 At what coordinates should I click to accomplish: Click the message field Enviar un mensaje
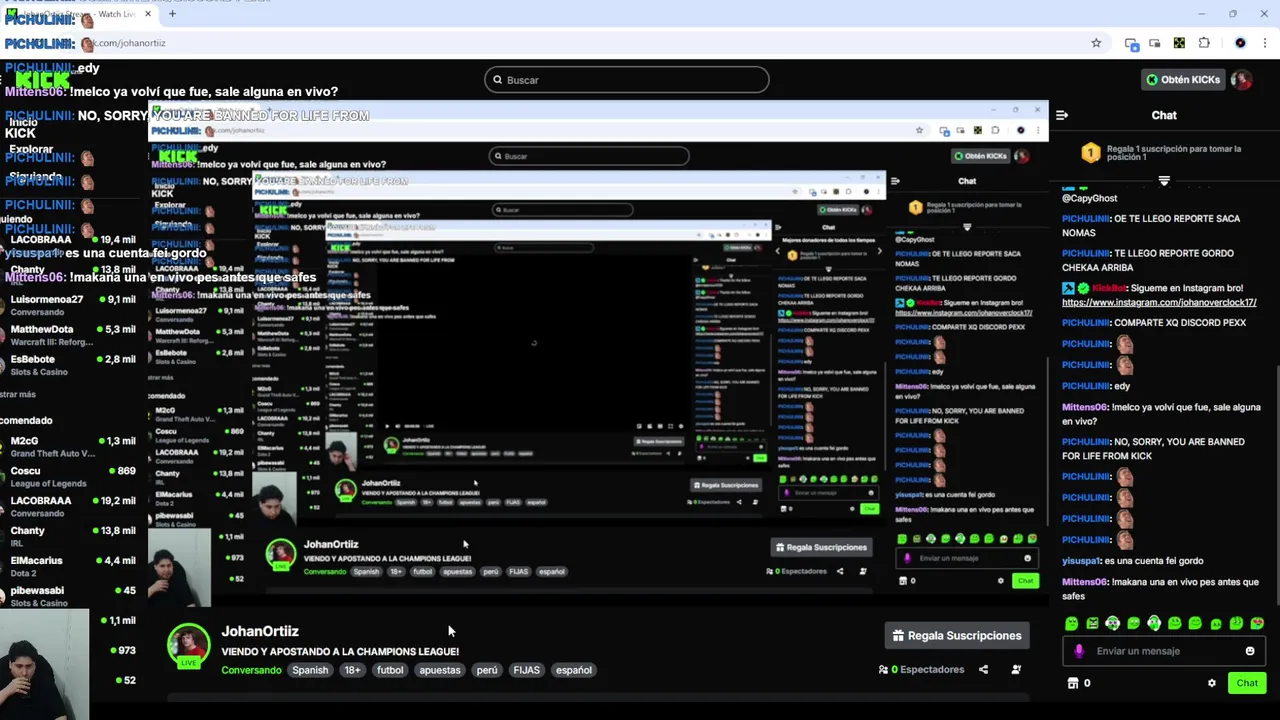tap(1163, 651)
